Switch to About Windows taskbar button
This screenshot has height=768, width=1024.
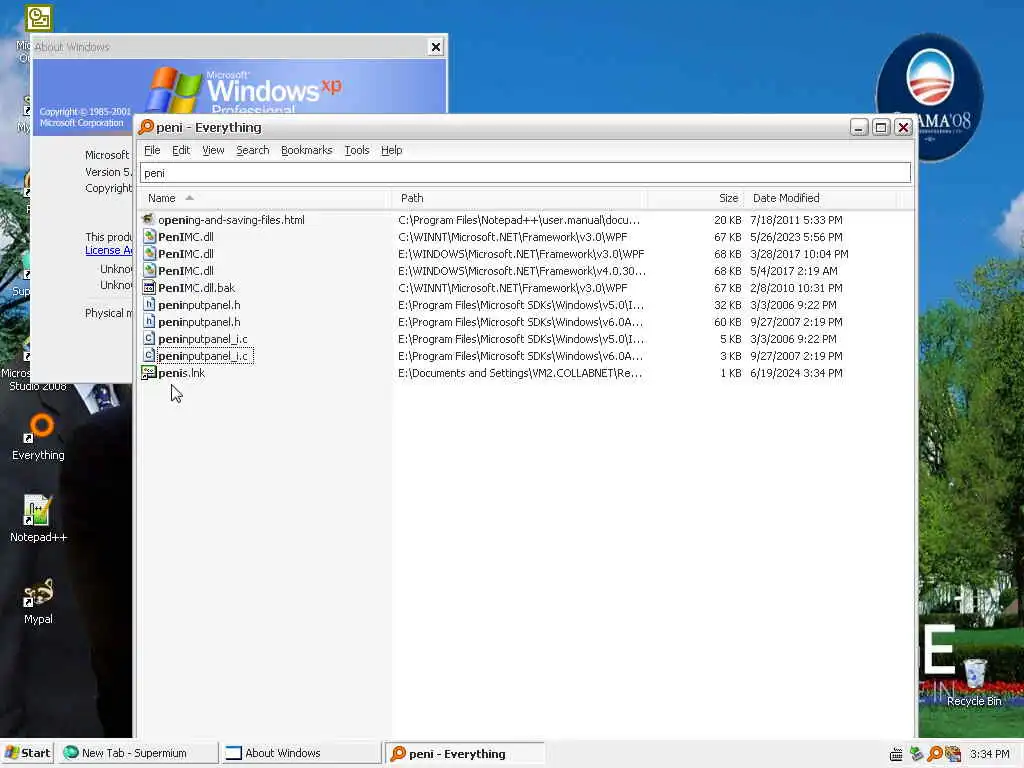300,753
